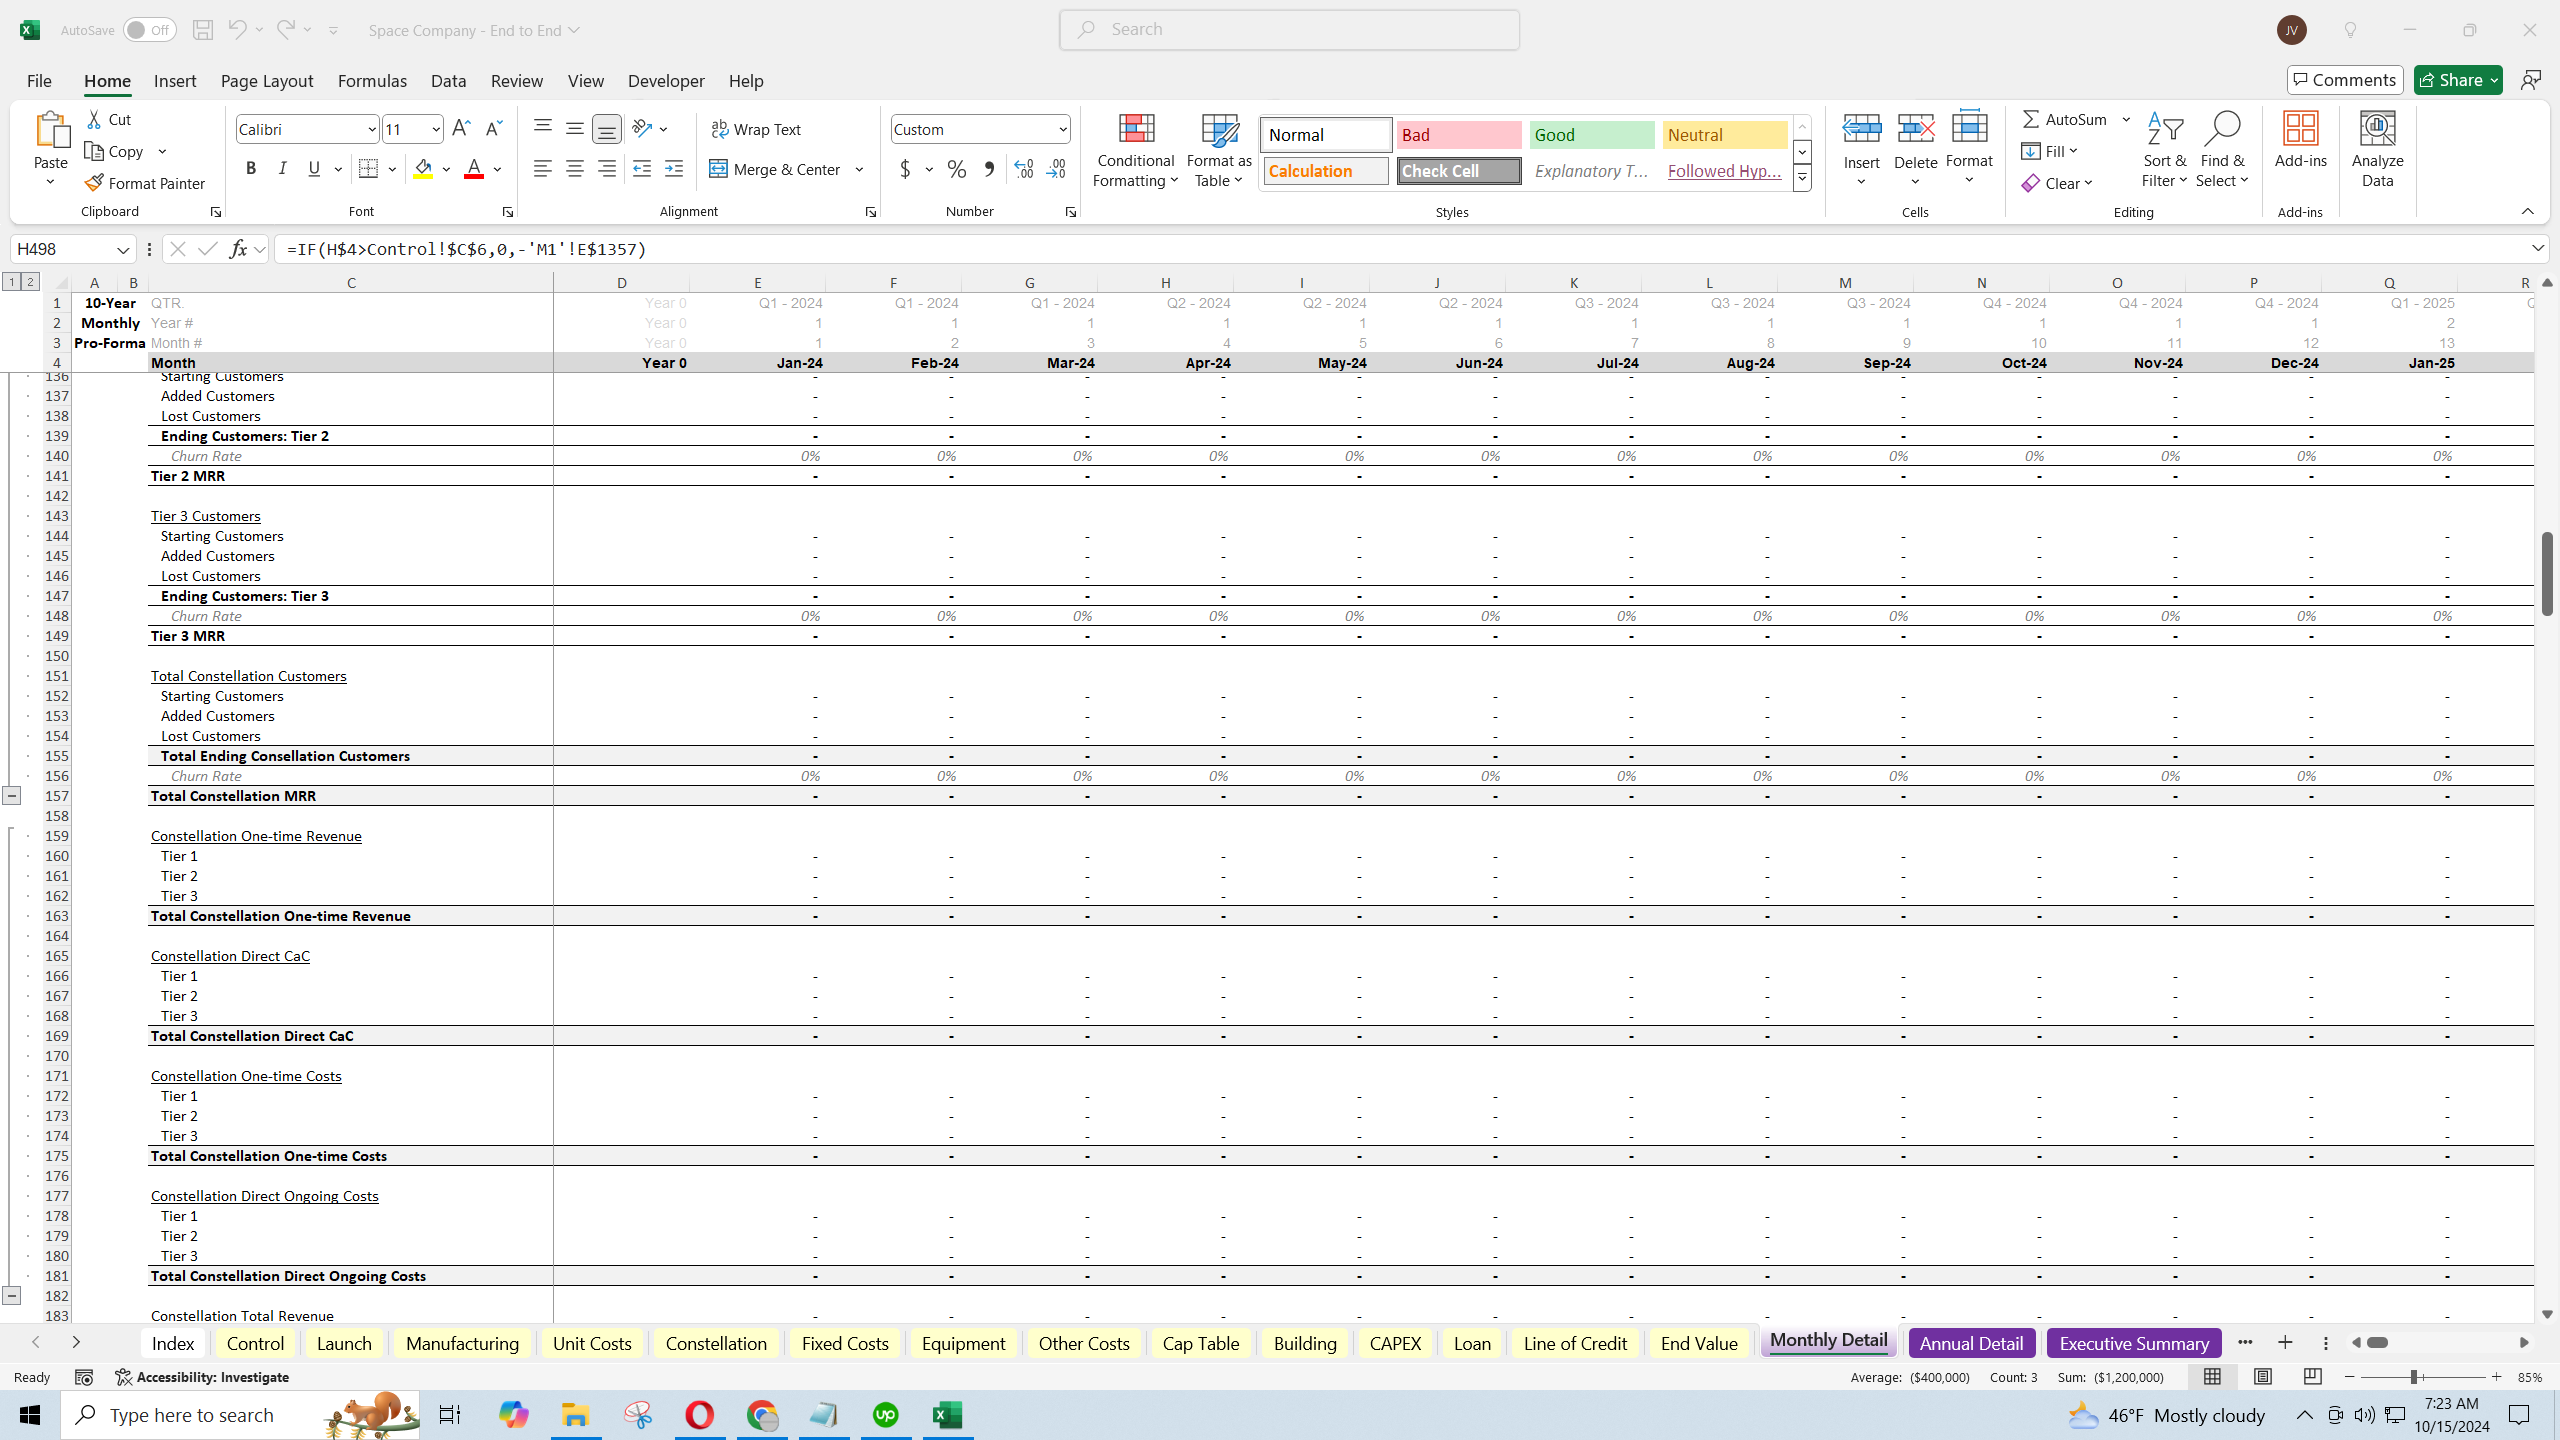2560x1440 pixels.
Task: Expand the Merge & Center options arrow
Action: tap(859, 169)
